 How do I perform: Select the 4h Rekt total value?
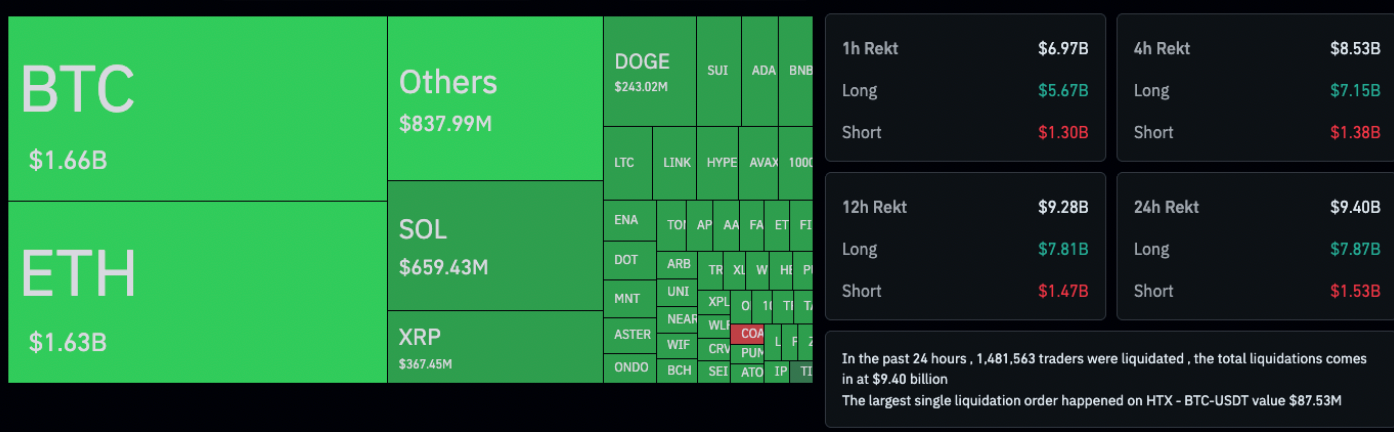pos(1358,48)
